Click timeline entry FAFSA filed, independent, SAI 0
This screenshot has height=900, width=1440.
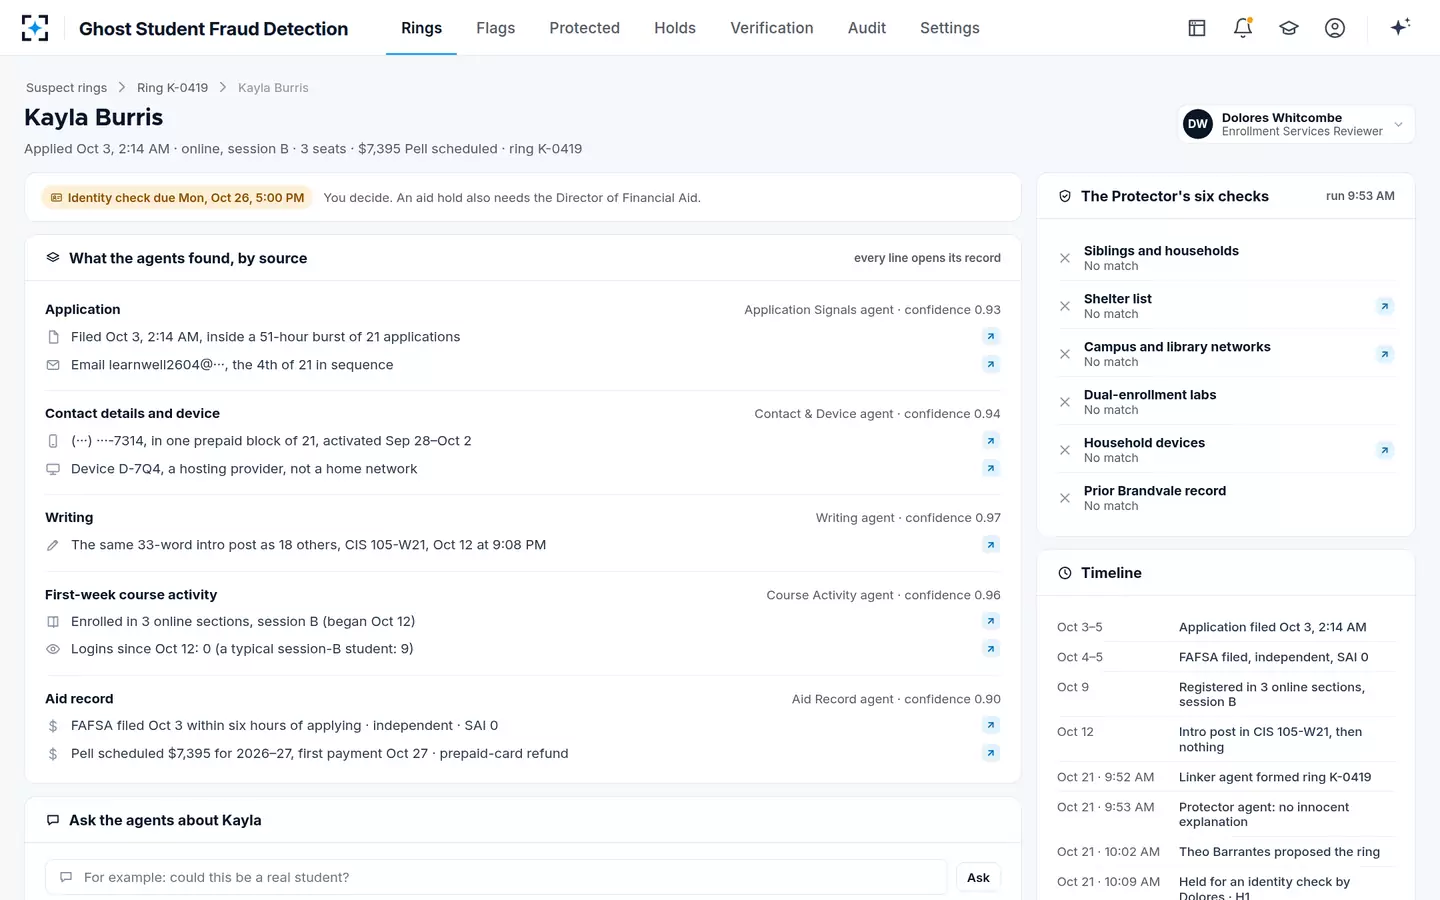[x=1226, y=657]
